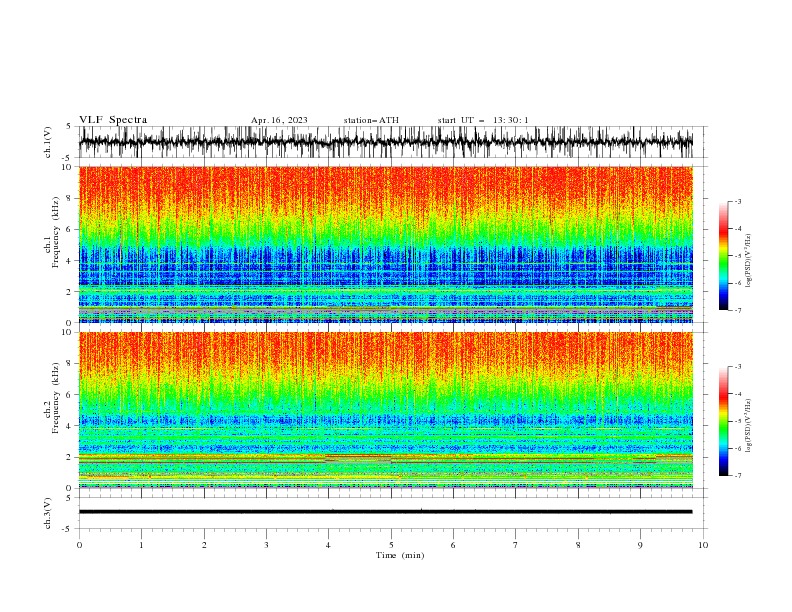Click the "-3" tick on ch.2 color bar
This screenshot has height=612, width=792.
click(x=738, y=367)
